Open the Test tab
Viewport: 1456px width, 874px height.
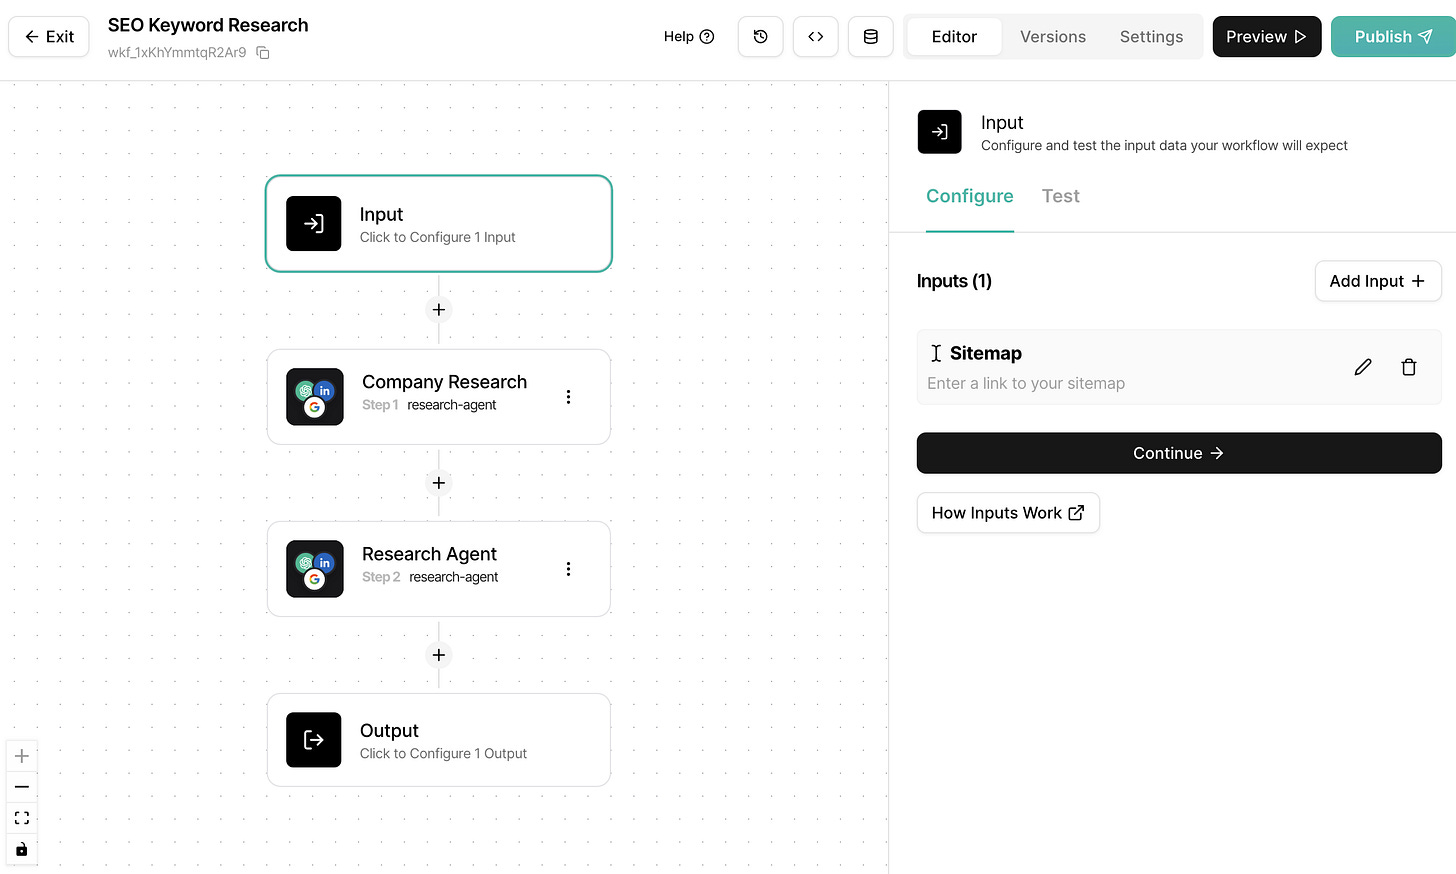point(1060,196)
